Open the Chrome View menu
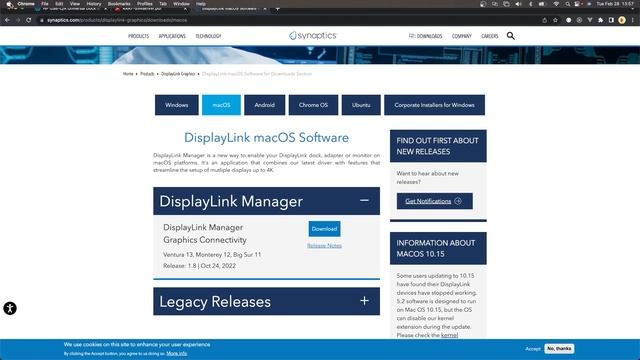Screen dimensions: 640x360 (x=75, y=4)
